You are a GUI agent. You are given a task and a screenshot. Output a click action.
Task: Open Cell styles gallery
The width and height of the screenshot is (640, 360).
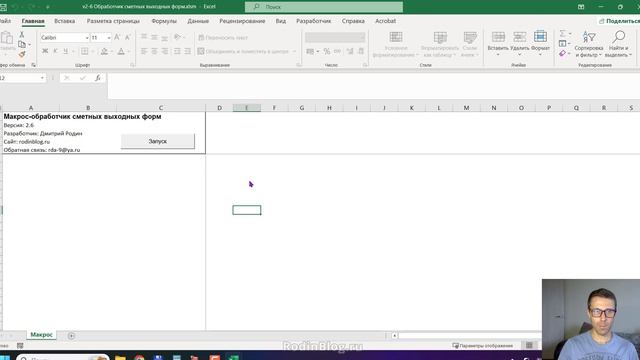point(470,44)
